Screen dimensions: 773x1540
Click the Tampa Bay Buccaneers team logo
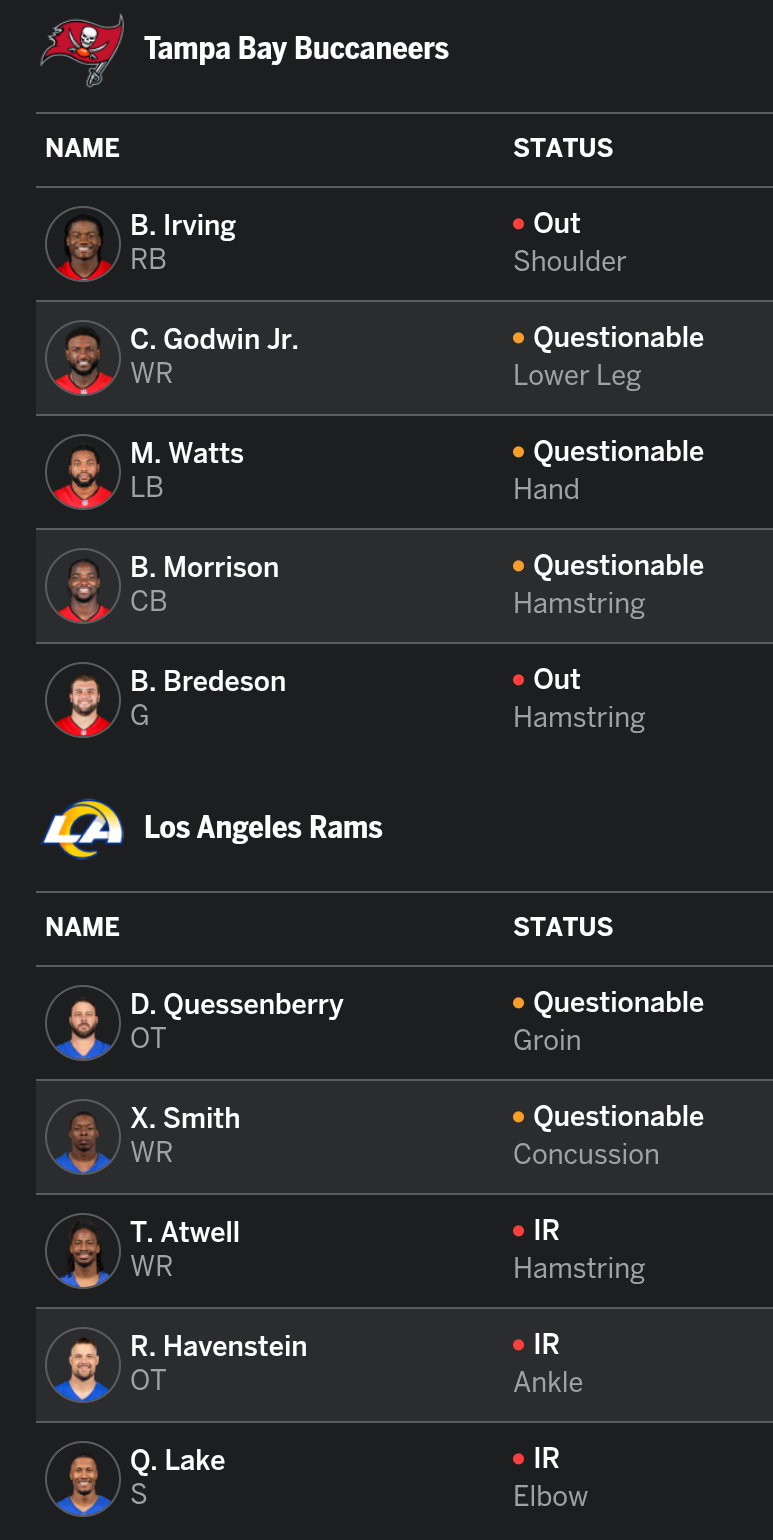tap(82, 49)
